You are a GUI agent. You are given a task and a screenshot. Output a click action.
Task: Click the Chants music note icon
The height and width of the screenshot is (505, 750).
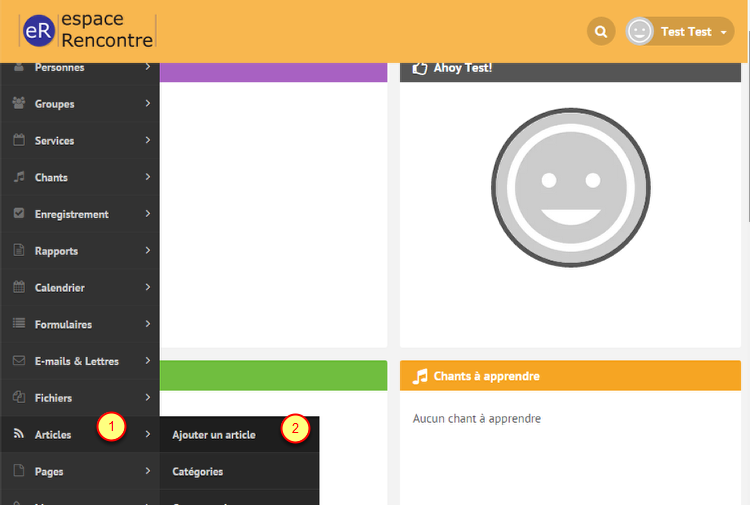click(18, 177)
